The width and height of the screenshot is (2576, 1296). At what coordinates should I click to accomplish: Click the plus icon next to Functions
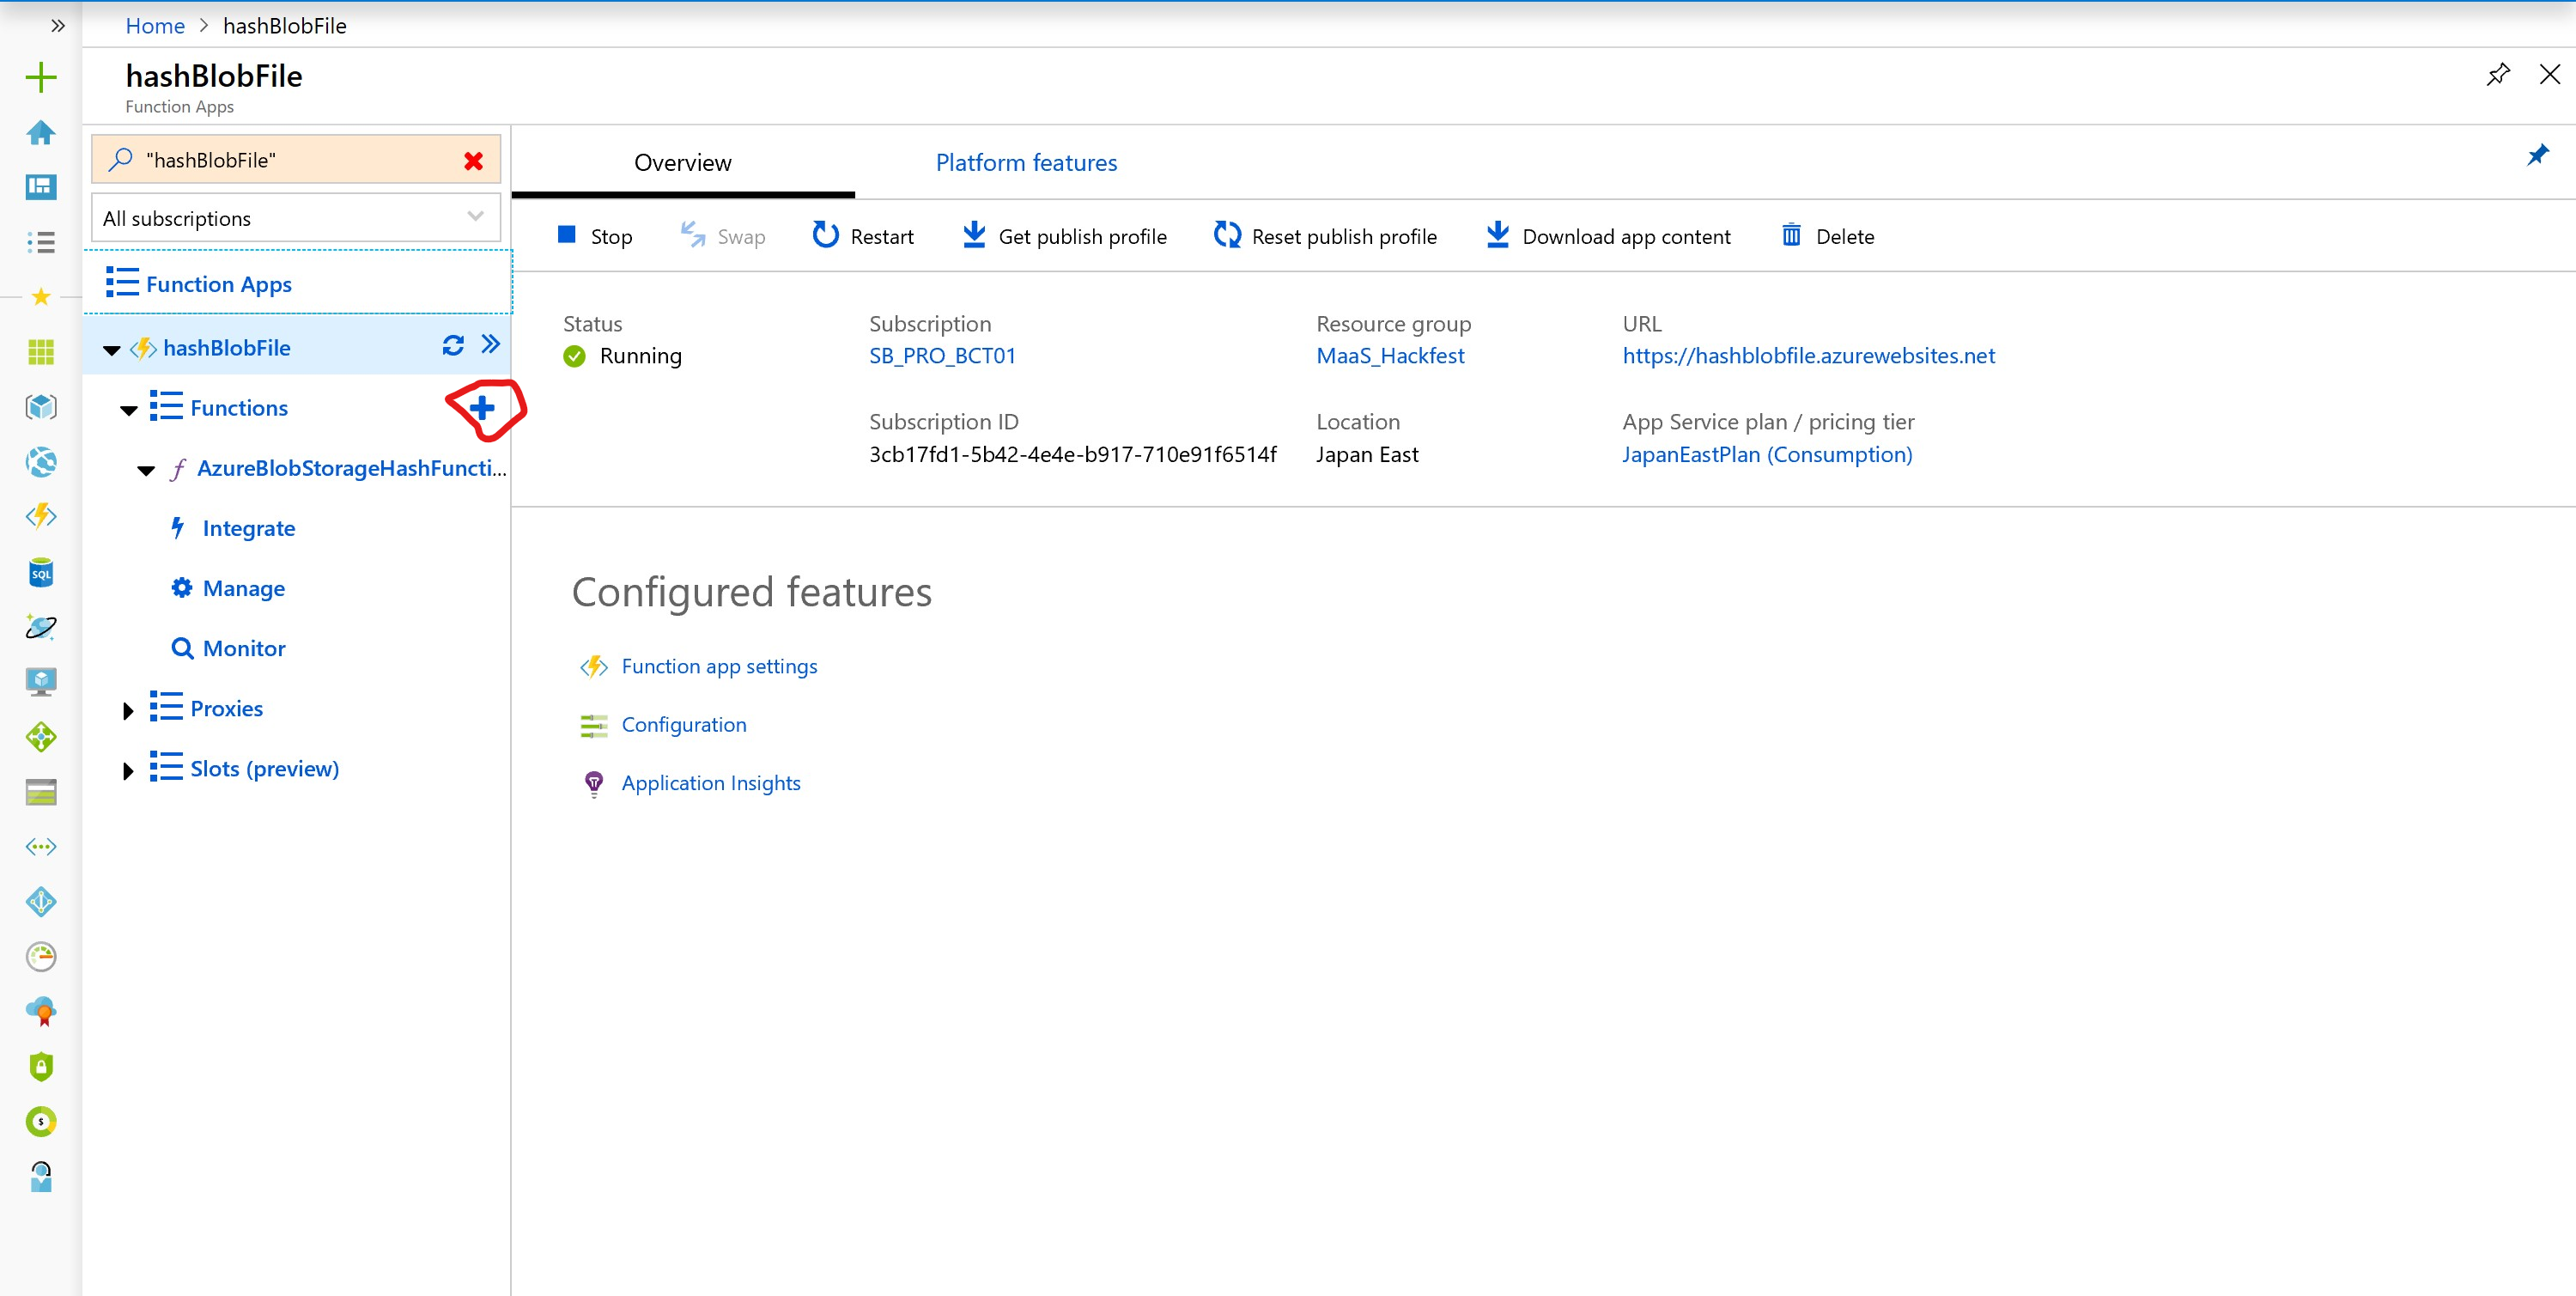tap(482, 408)
